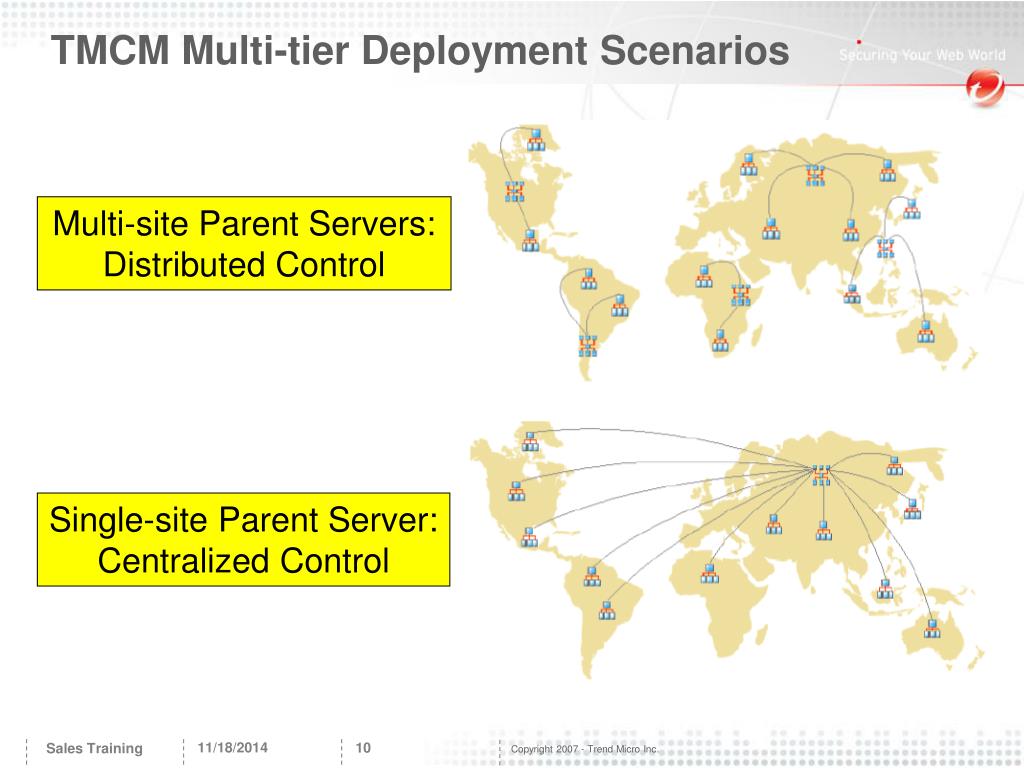Select Mexico child server in Centralized Control map
1024x768 pixels.
point(529,537)
